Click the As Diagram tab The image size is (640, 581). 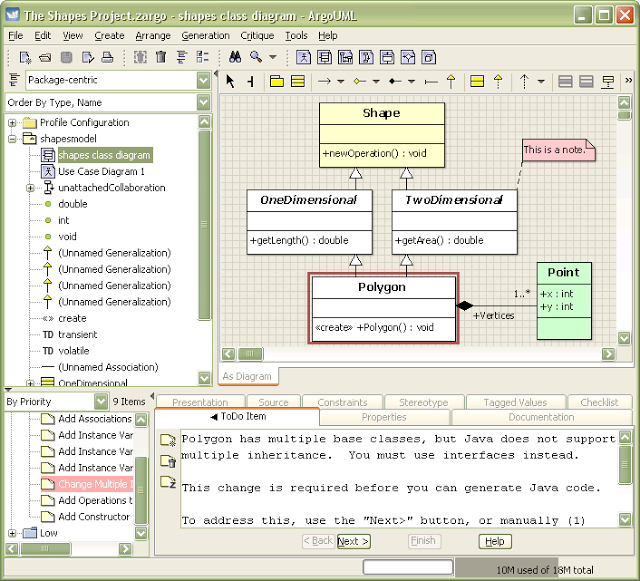247,376
